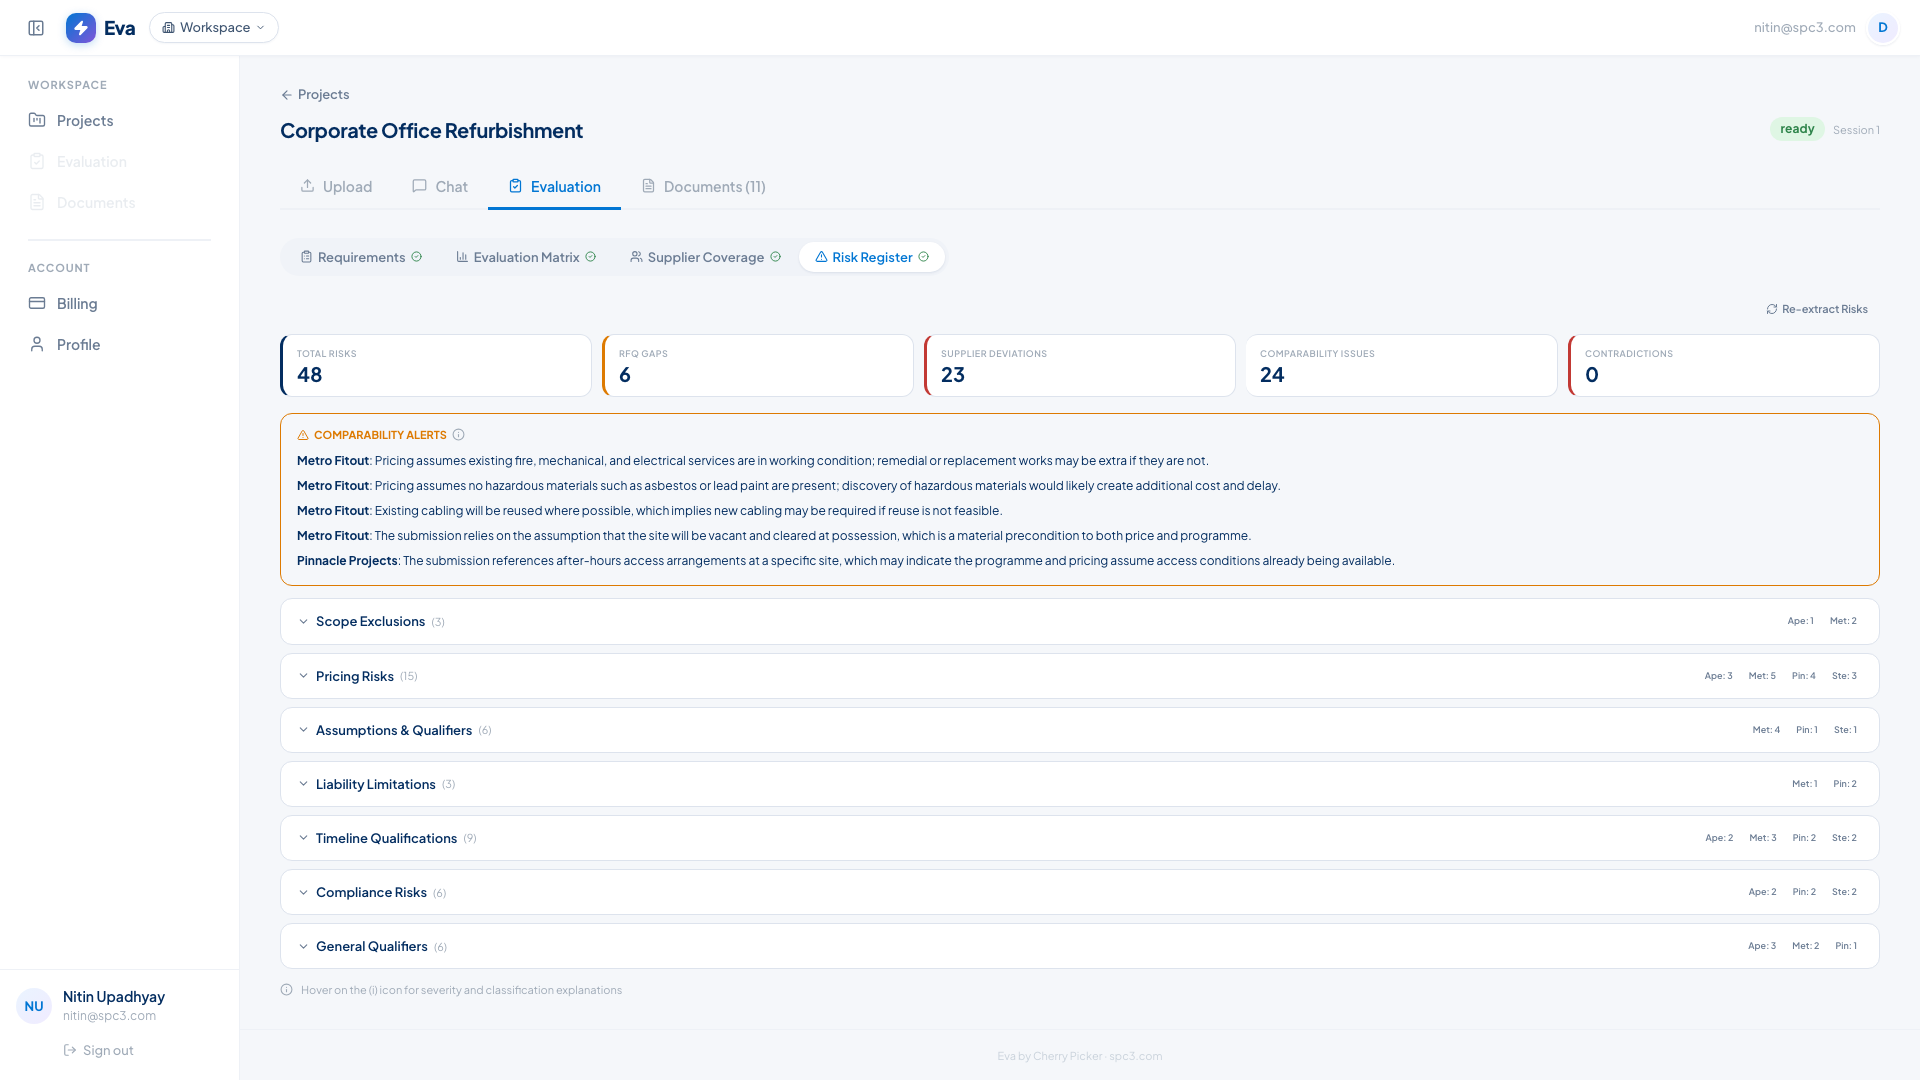Image resolution: width=1920 pixels, height=1080 pixels.
Task: Toggle the sidebar collapse icon
Action: pyautogui.click(x=36, y=28)
